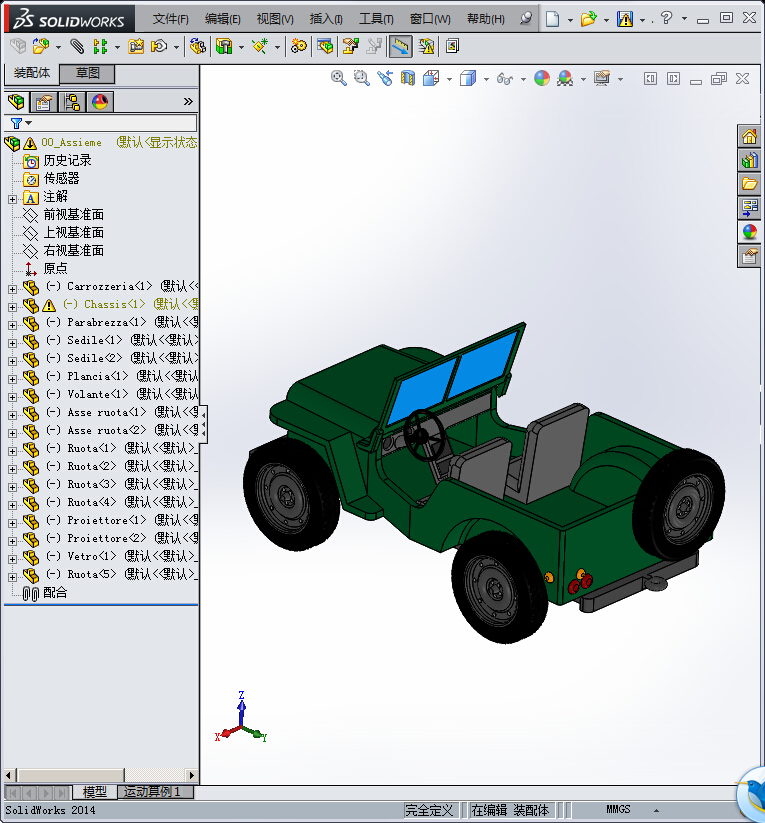
Task: Select the 模型 bottom tab
Action: [95, 792]
